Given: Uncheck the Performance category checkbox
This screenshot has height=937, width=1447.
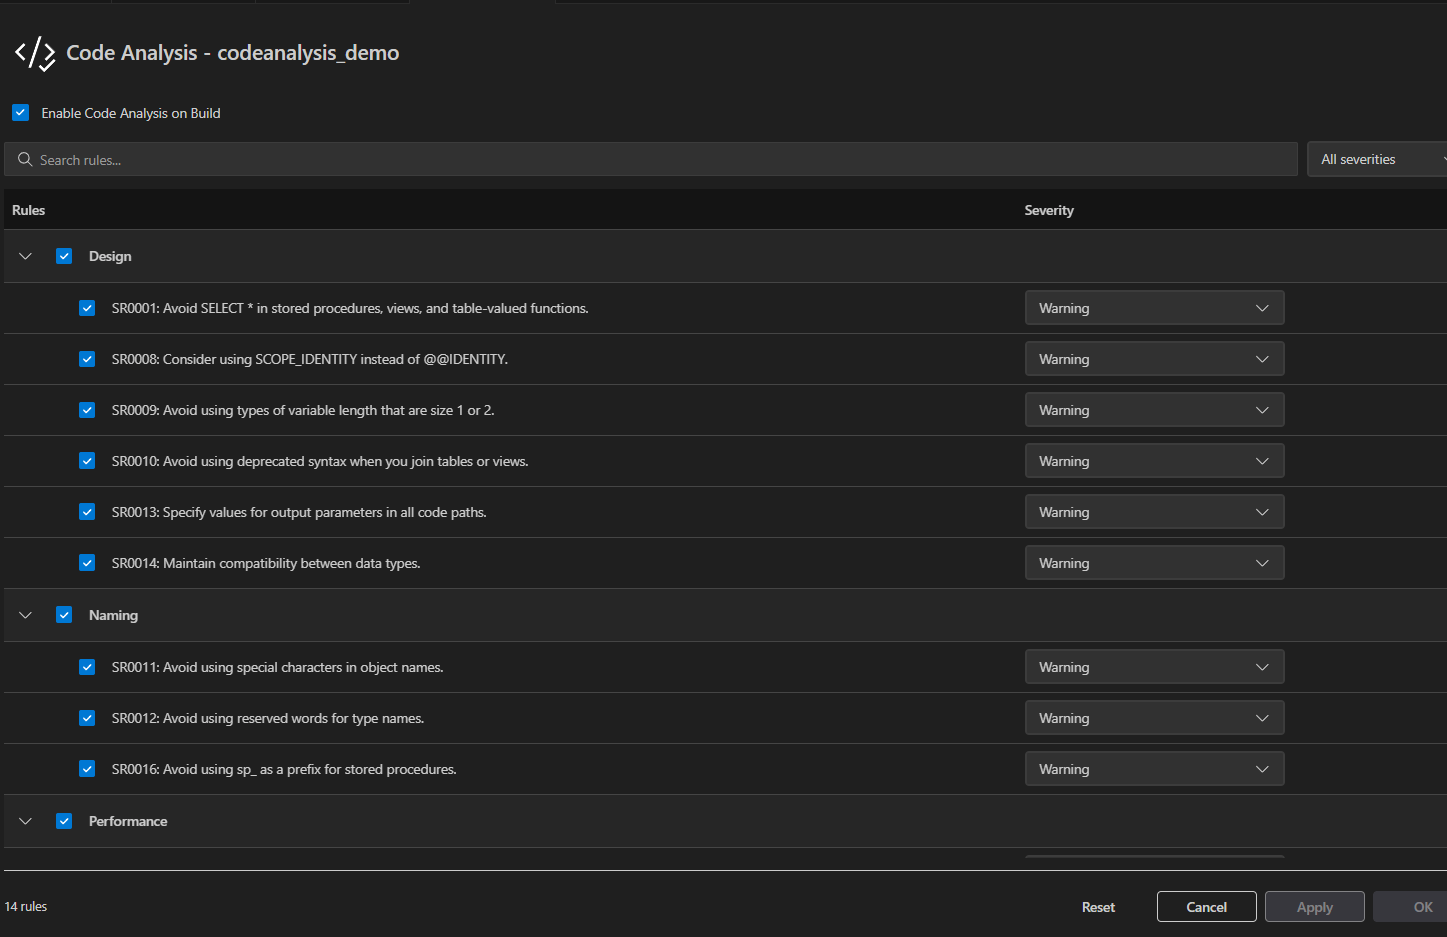Looking at the screenshot, I should pos(64,821).
